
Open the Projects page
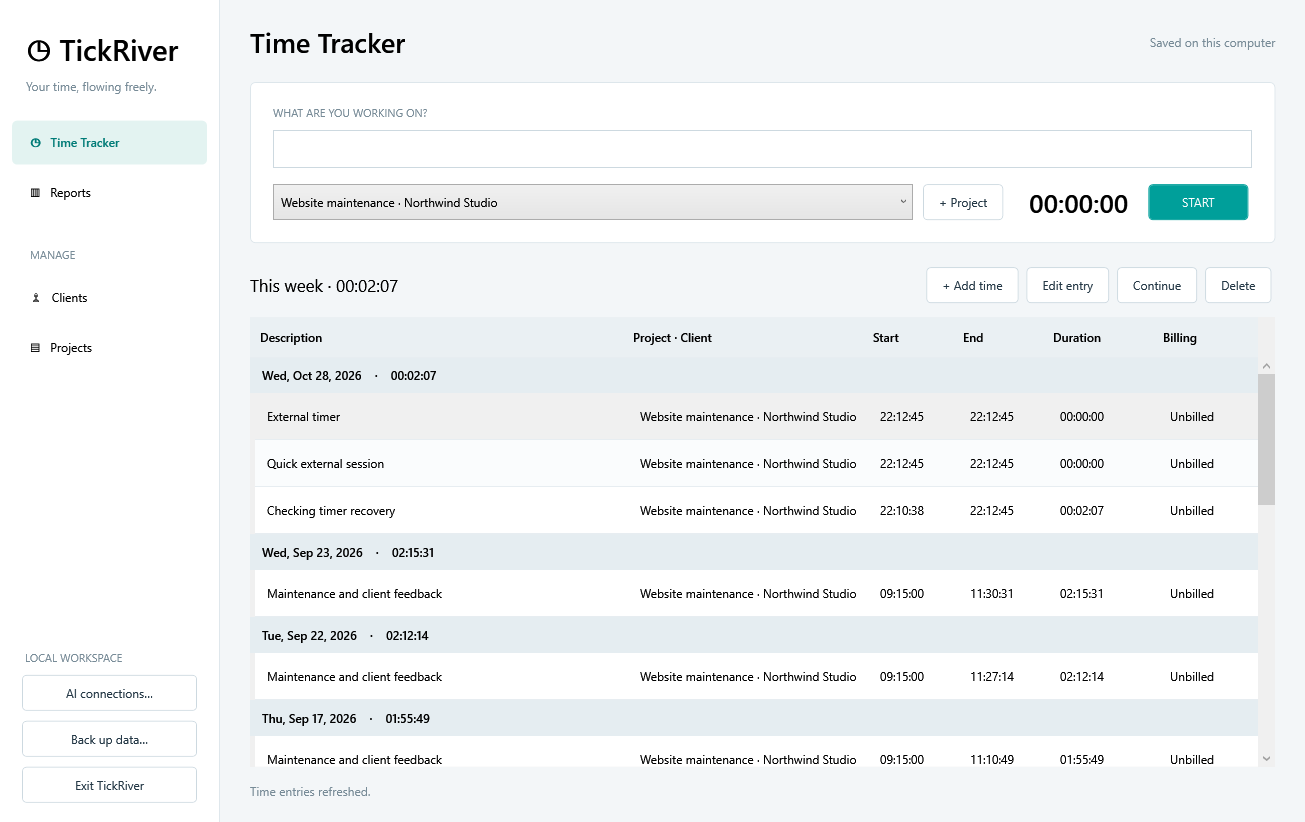110,348
